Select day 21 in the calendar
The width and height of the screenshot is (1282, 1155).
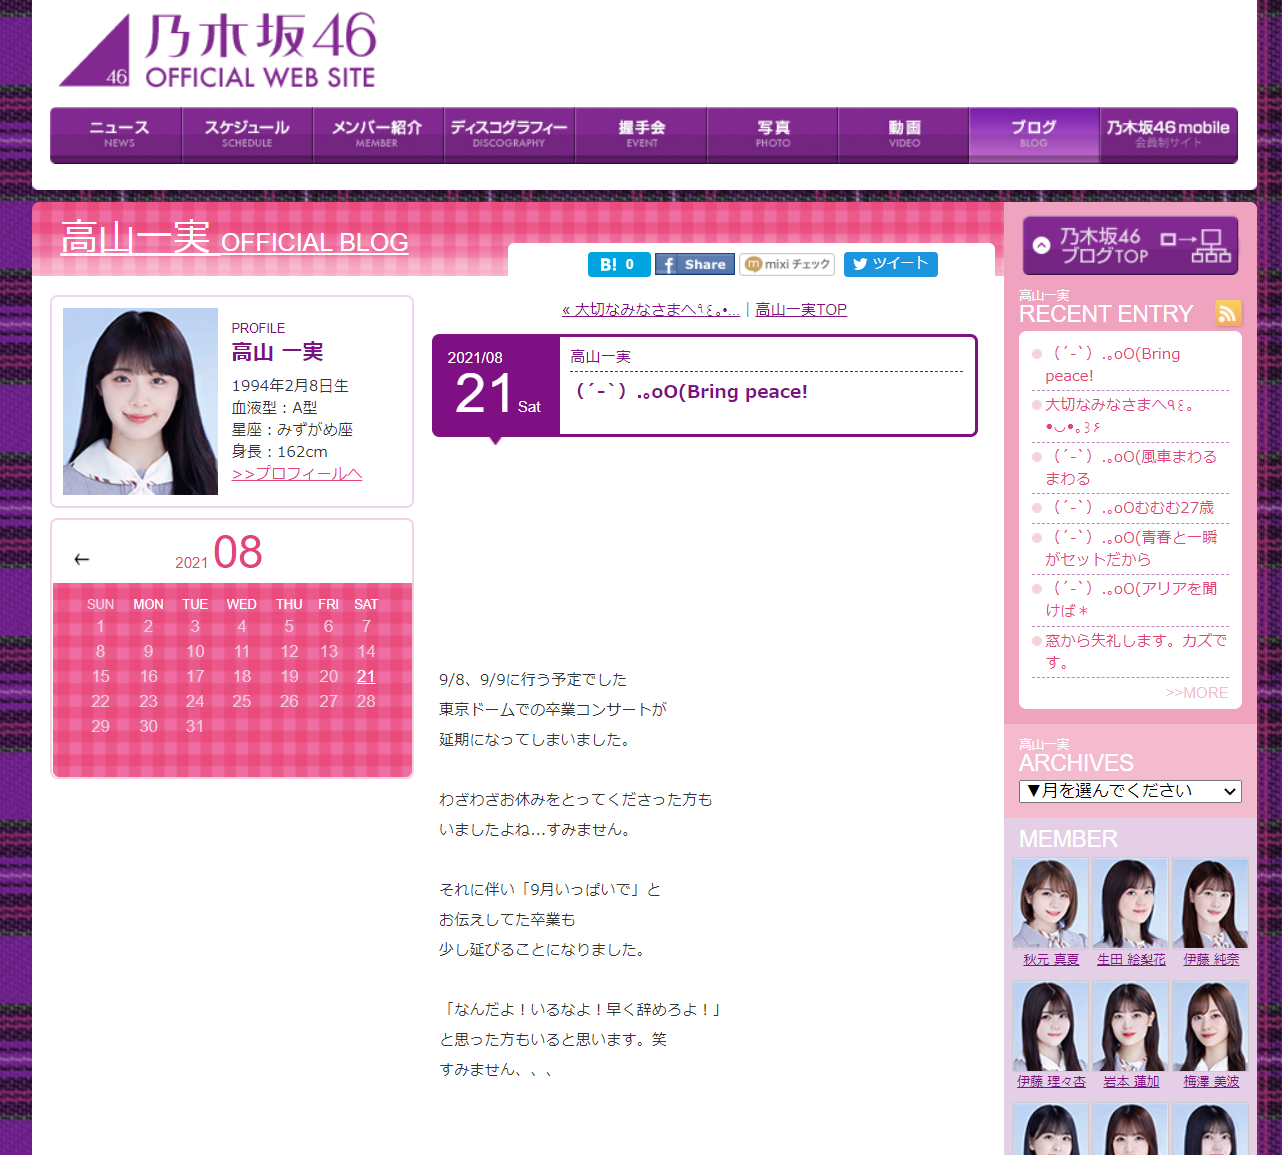[366, 677]
